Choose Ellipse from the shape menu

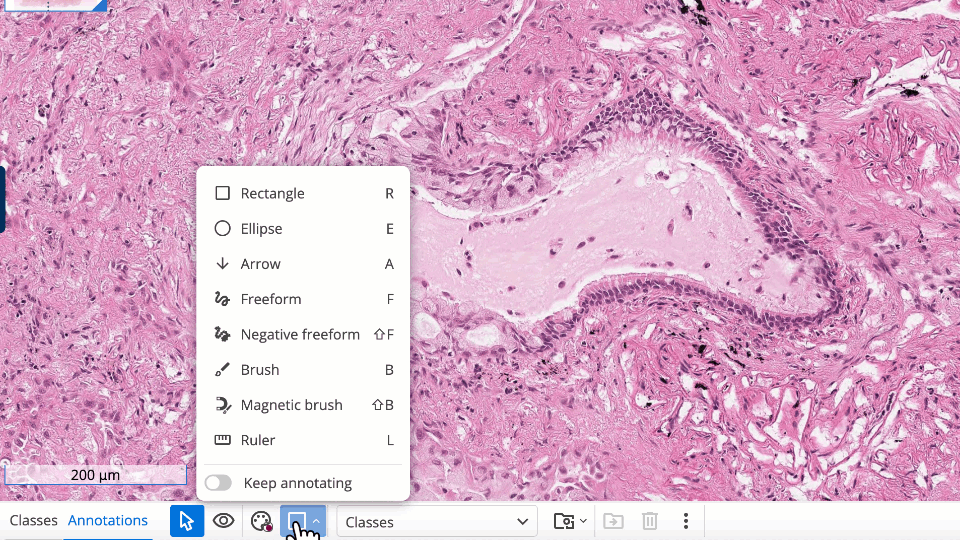click(x=261, y=229)
